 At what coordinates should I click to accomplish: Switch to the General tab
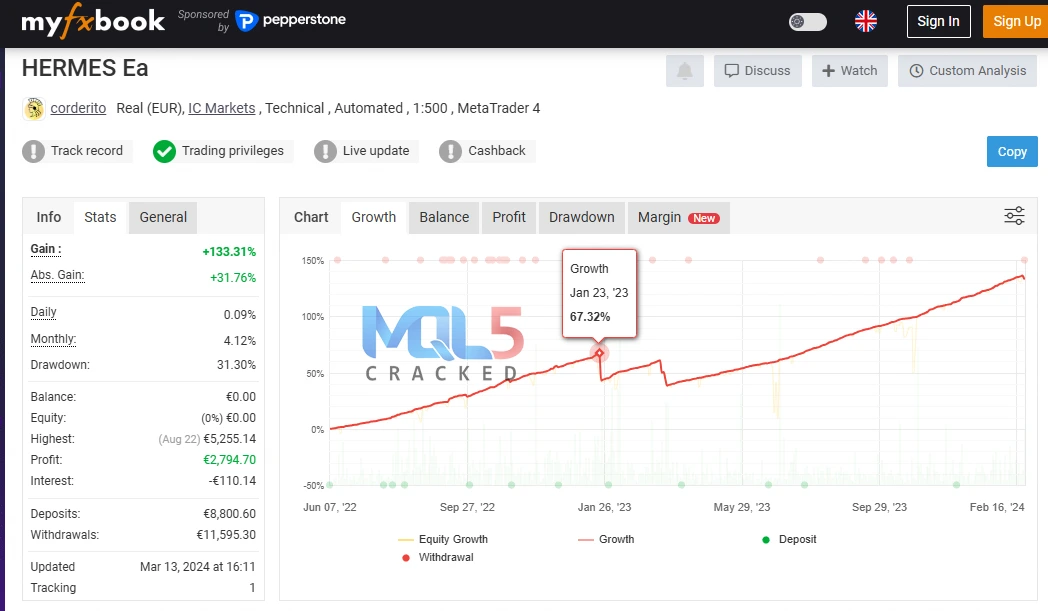pyautogui.click(x=163, y=217)
